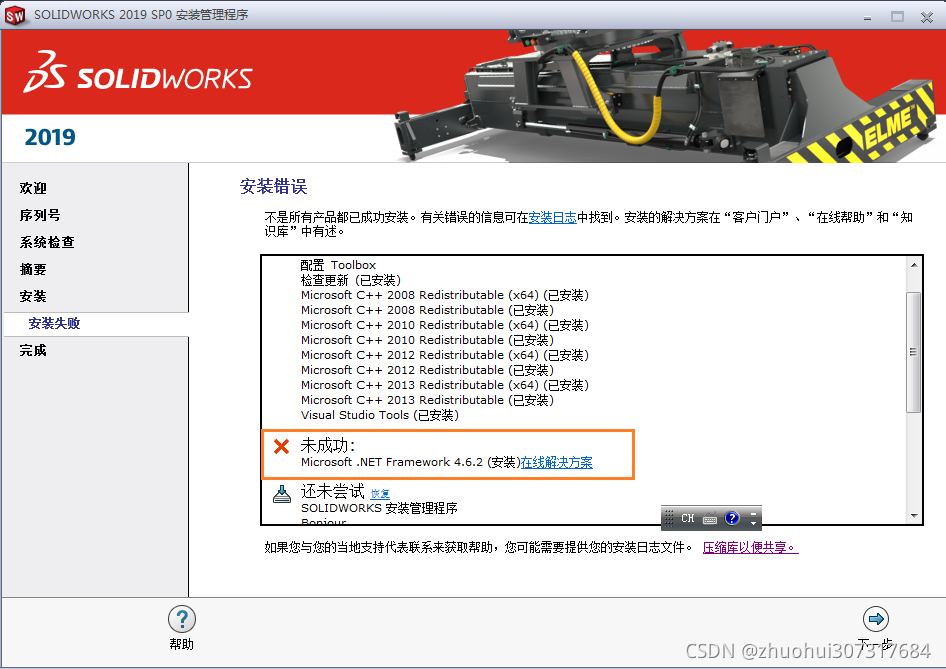Select 完成 in the sidebar

(x=33, y=350)
